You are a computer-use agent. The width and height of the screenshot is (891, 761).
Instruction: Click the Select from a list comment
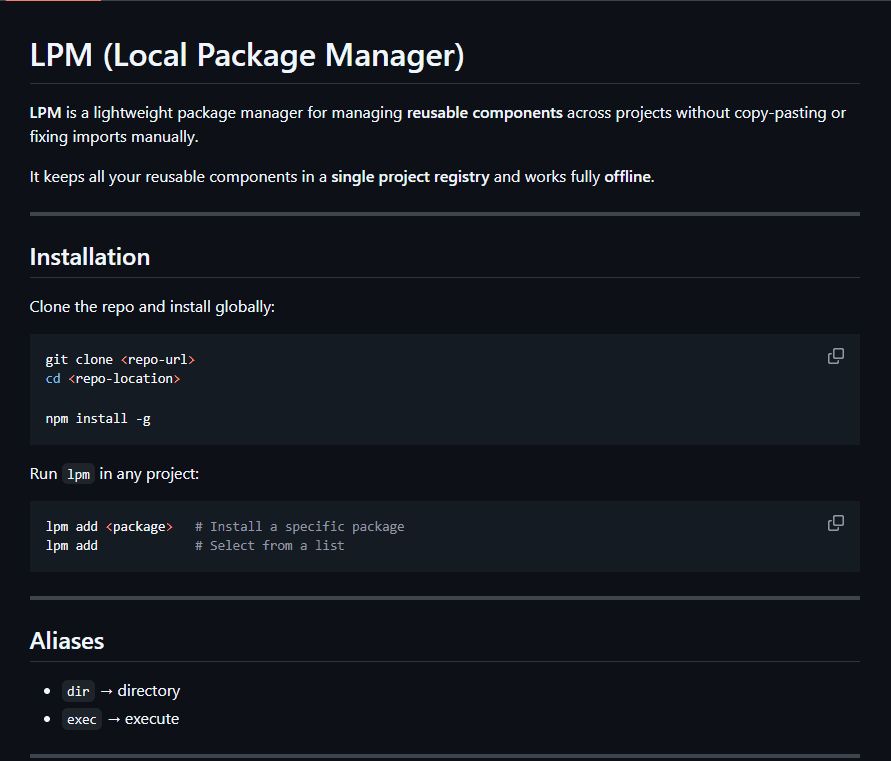(273, 545)
